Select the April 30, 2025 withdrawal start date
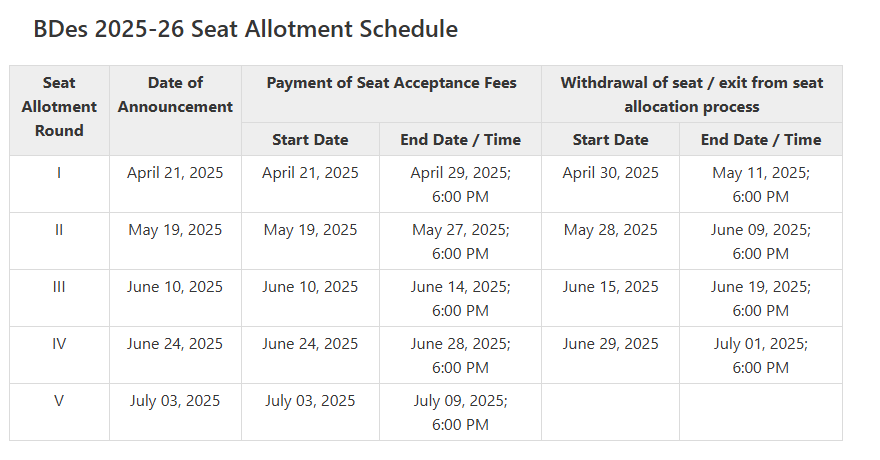The width and height of the screenshot is (880, 460). [x=610, y=173]
